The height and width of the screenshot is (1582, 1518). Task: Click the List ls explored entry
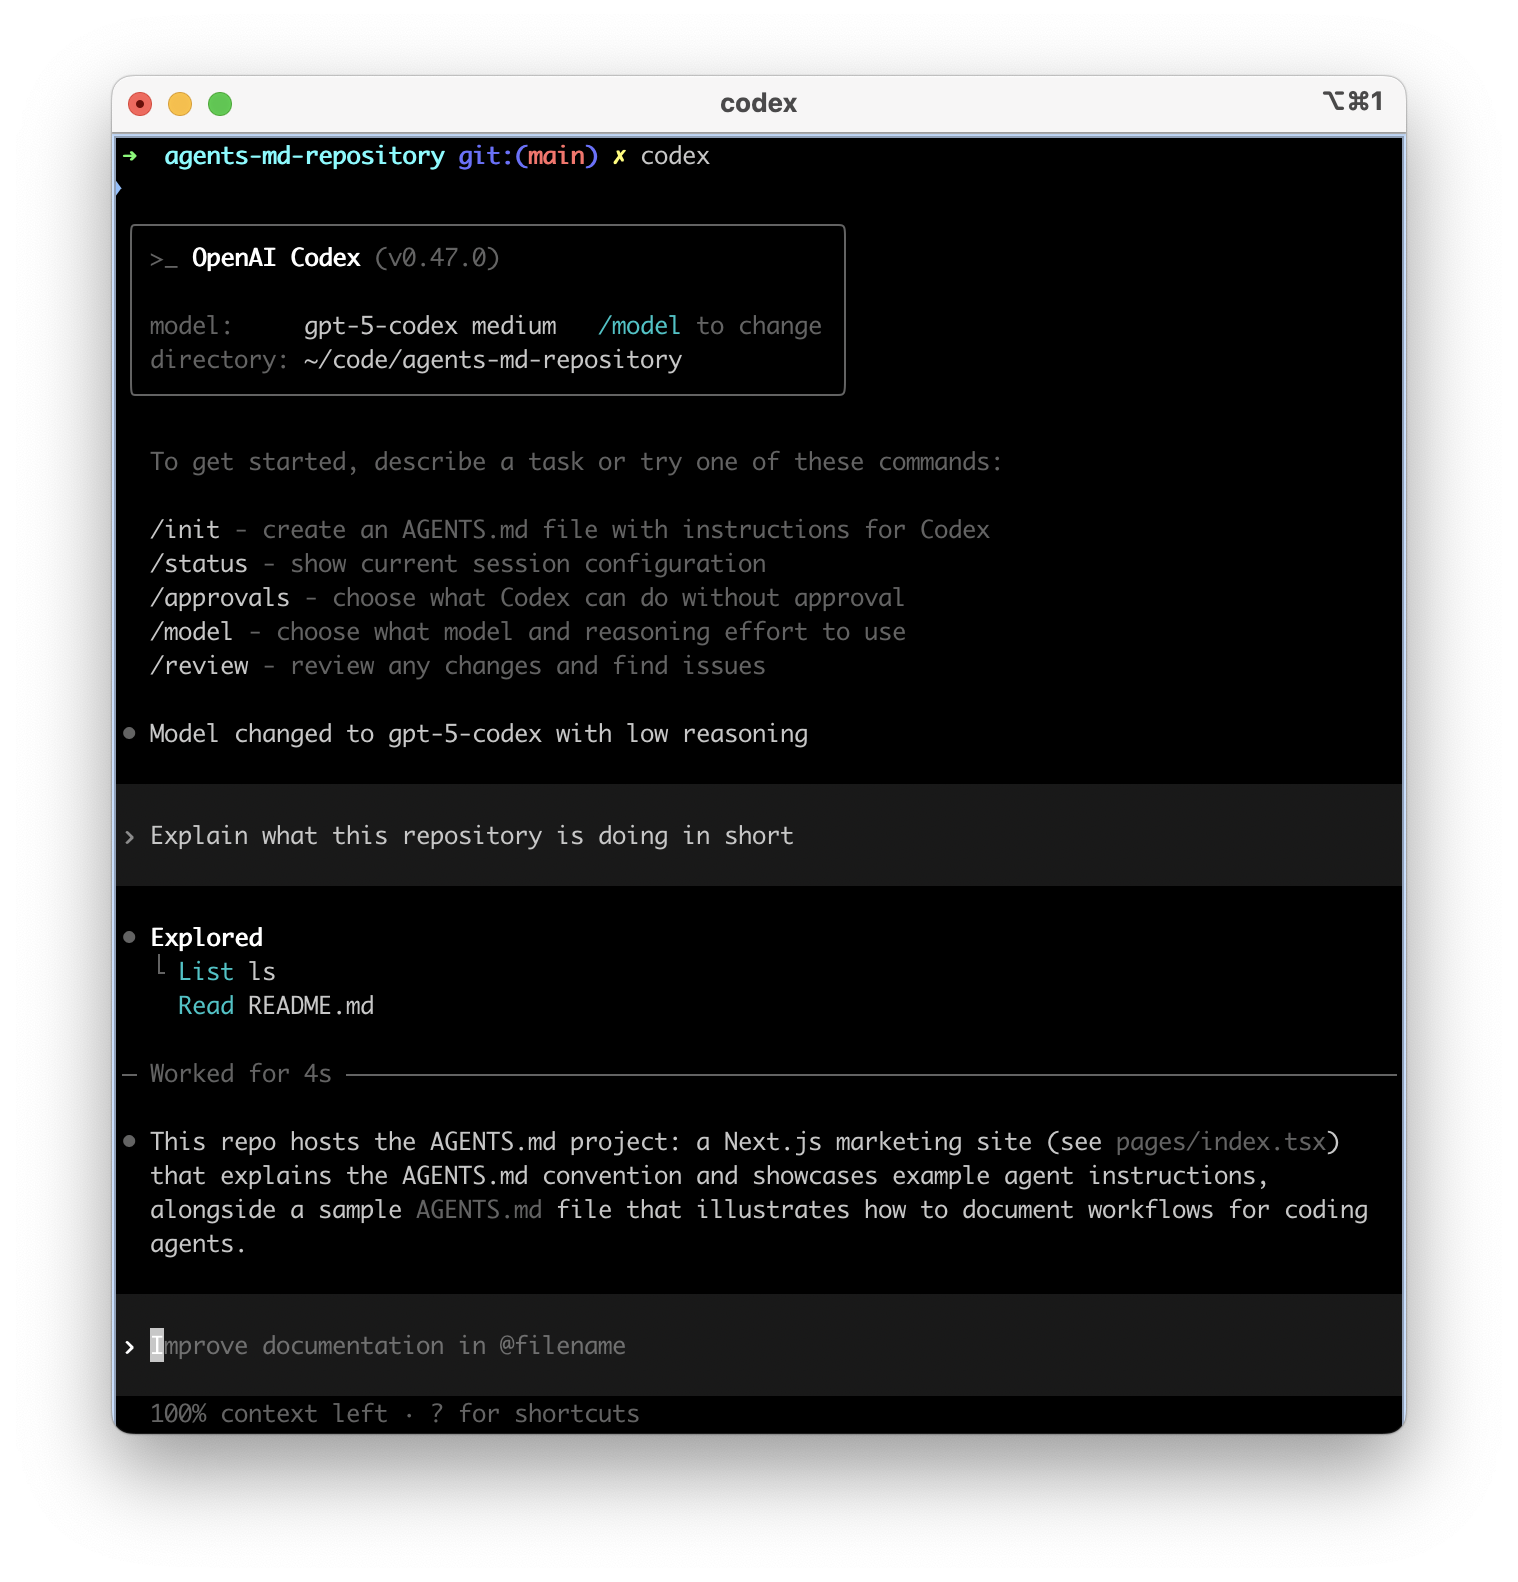[x=227, y=972]
